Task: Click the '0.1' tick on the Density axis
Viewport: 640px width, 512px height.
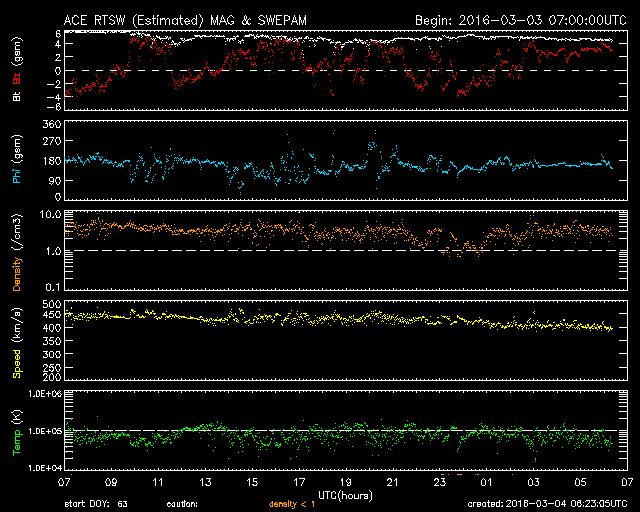Action: click(x=53, y=287)
